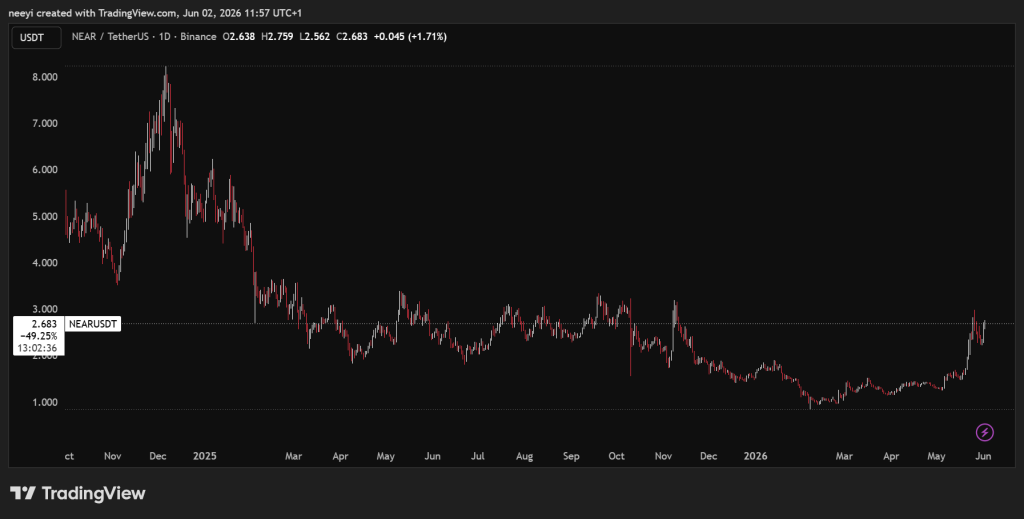
Task: Click the H2.759 high value in header
Action: pos(277,37)
